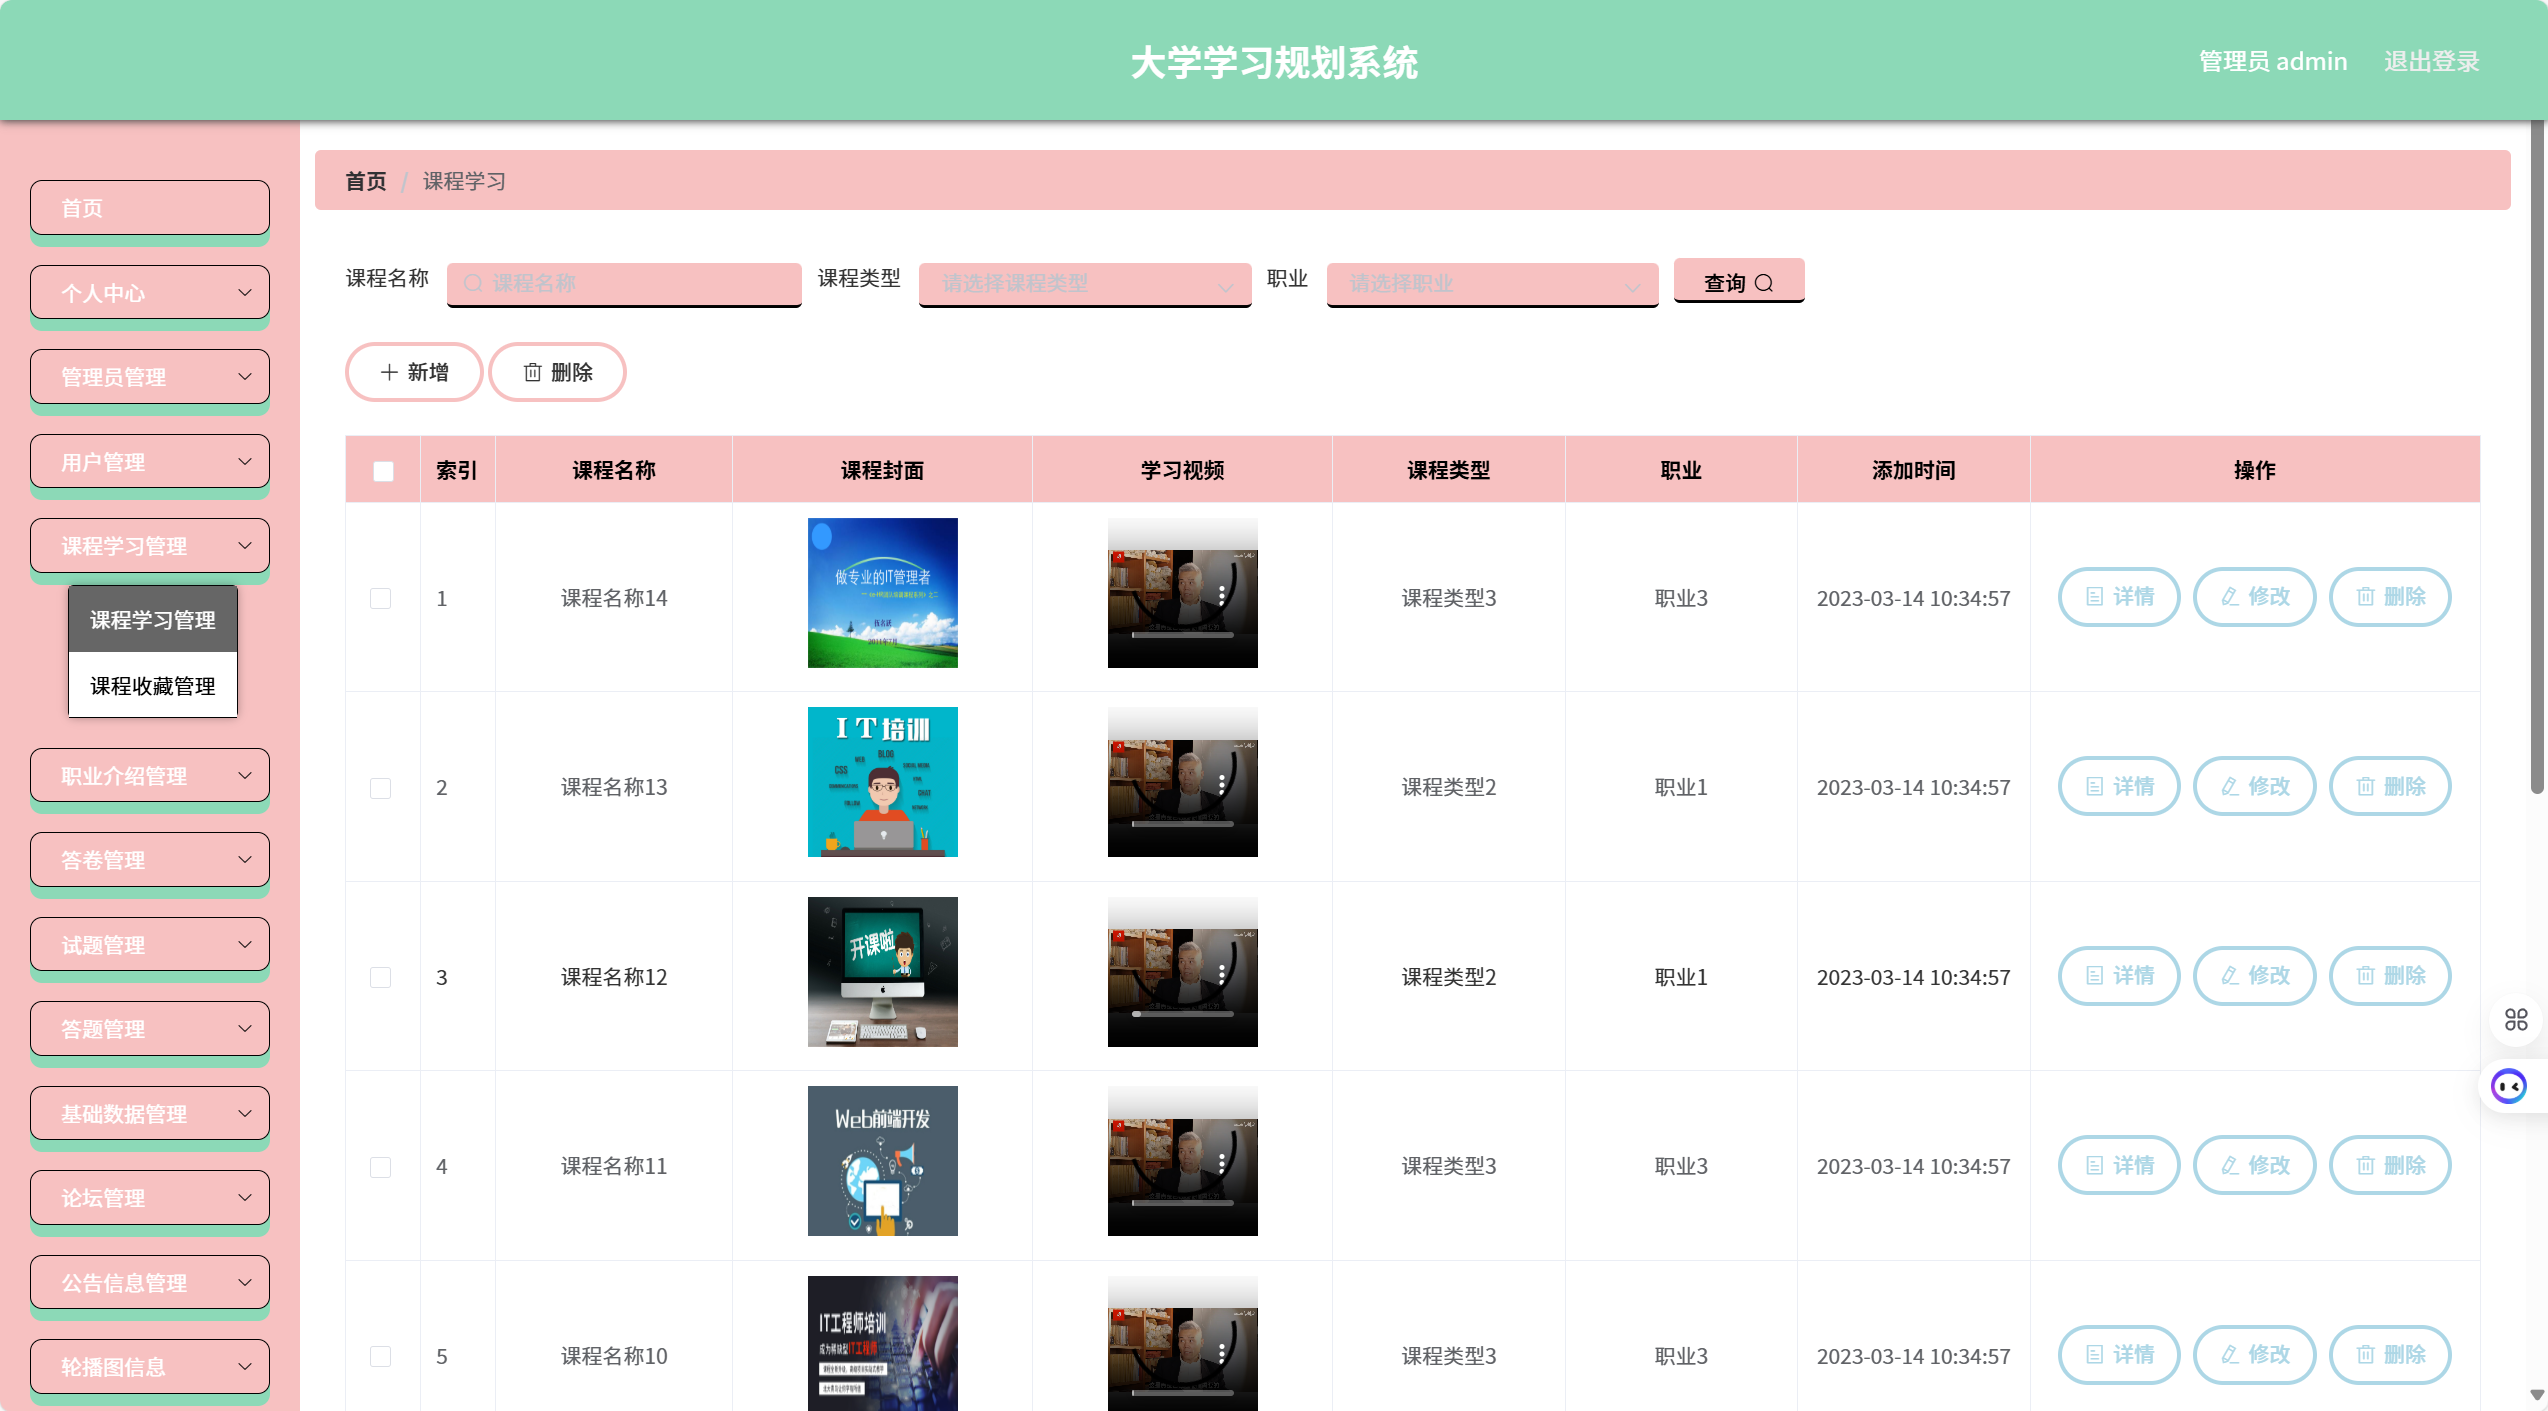The width and height of the screenshot is (2548, 1411).
Task: Click the grid apps floating icon
Action: pos(2516,1019)
